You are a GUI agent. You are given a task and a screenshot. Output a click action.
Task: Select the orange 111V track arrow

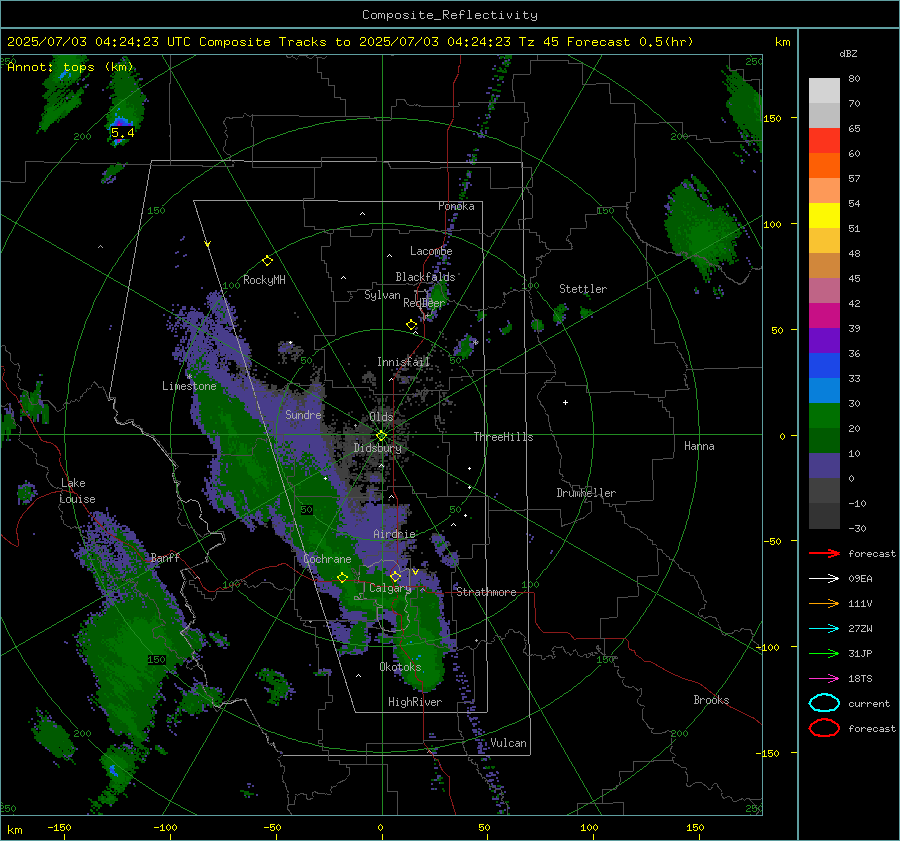pyautogui.click(x=824, y=603)
